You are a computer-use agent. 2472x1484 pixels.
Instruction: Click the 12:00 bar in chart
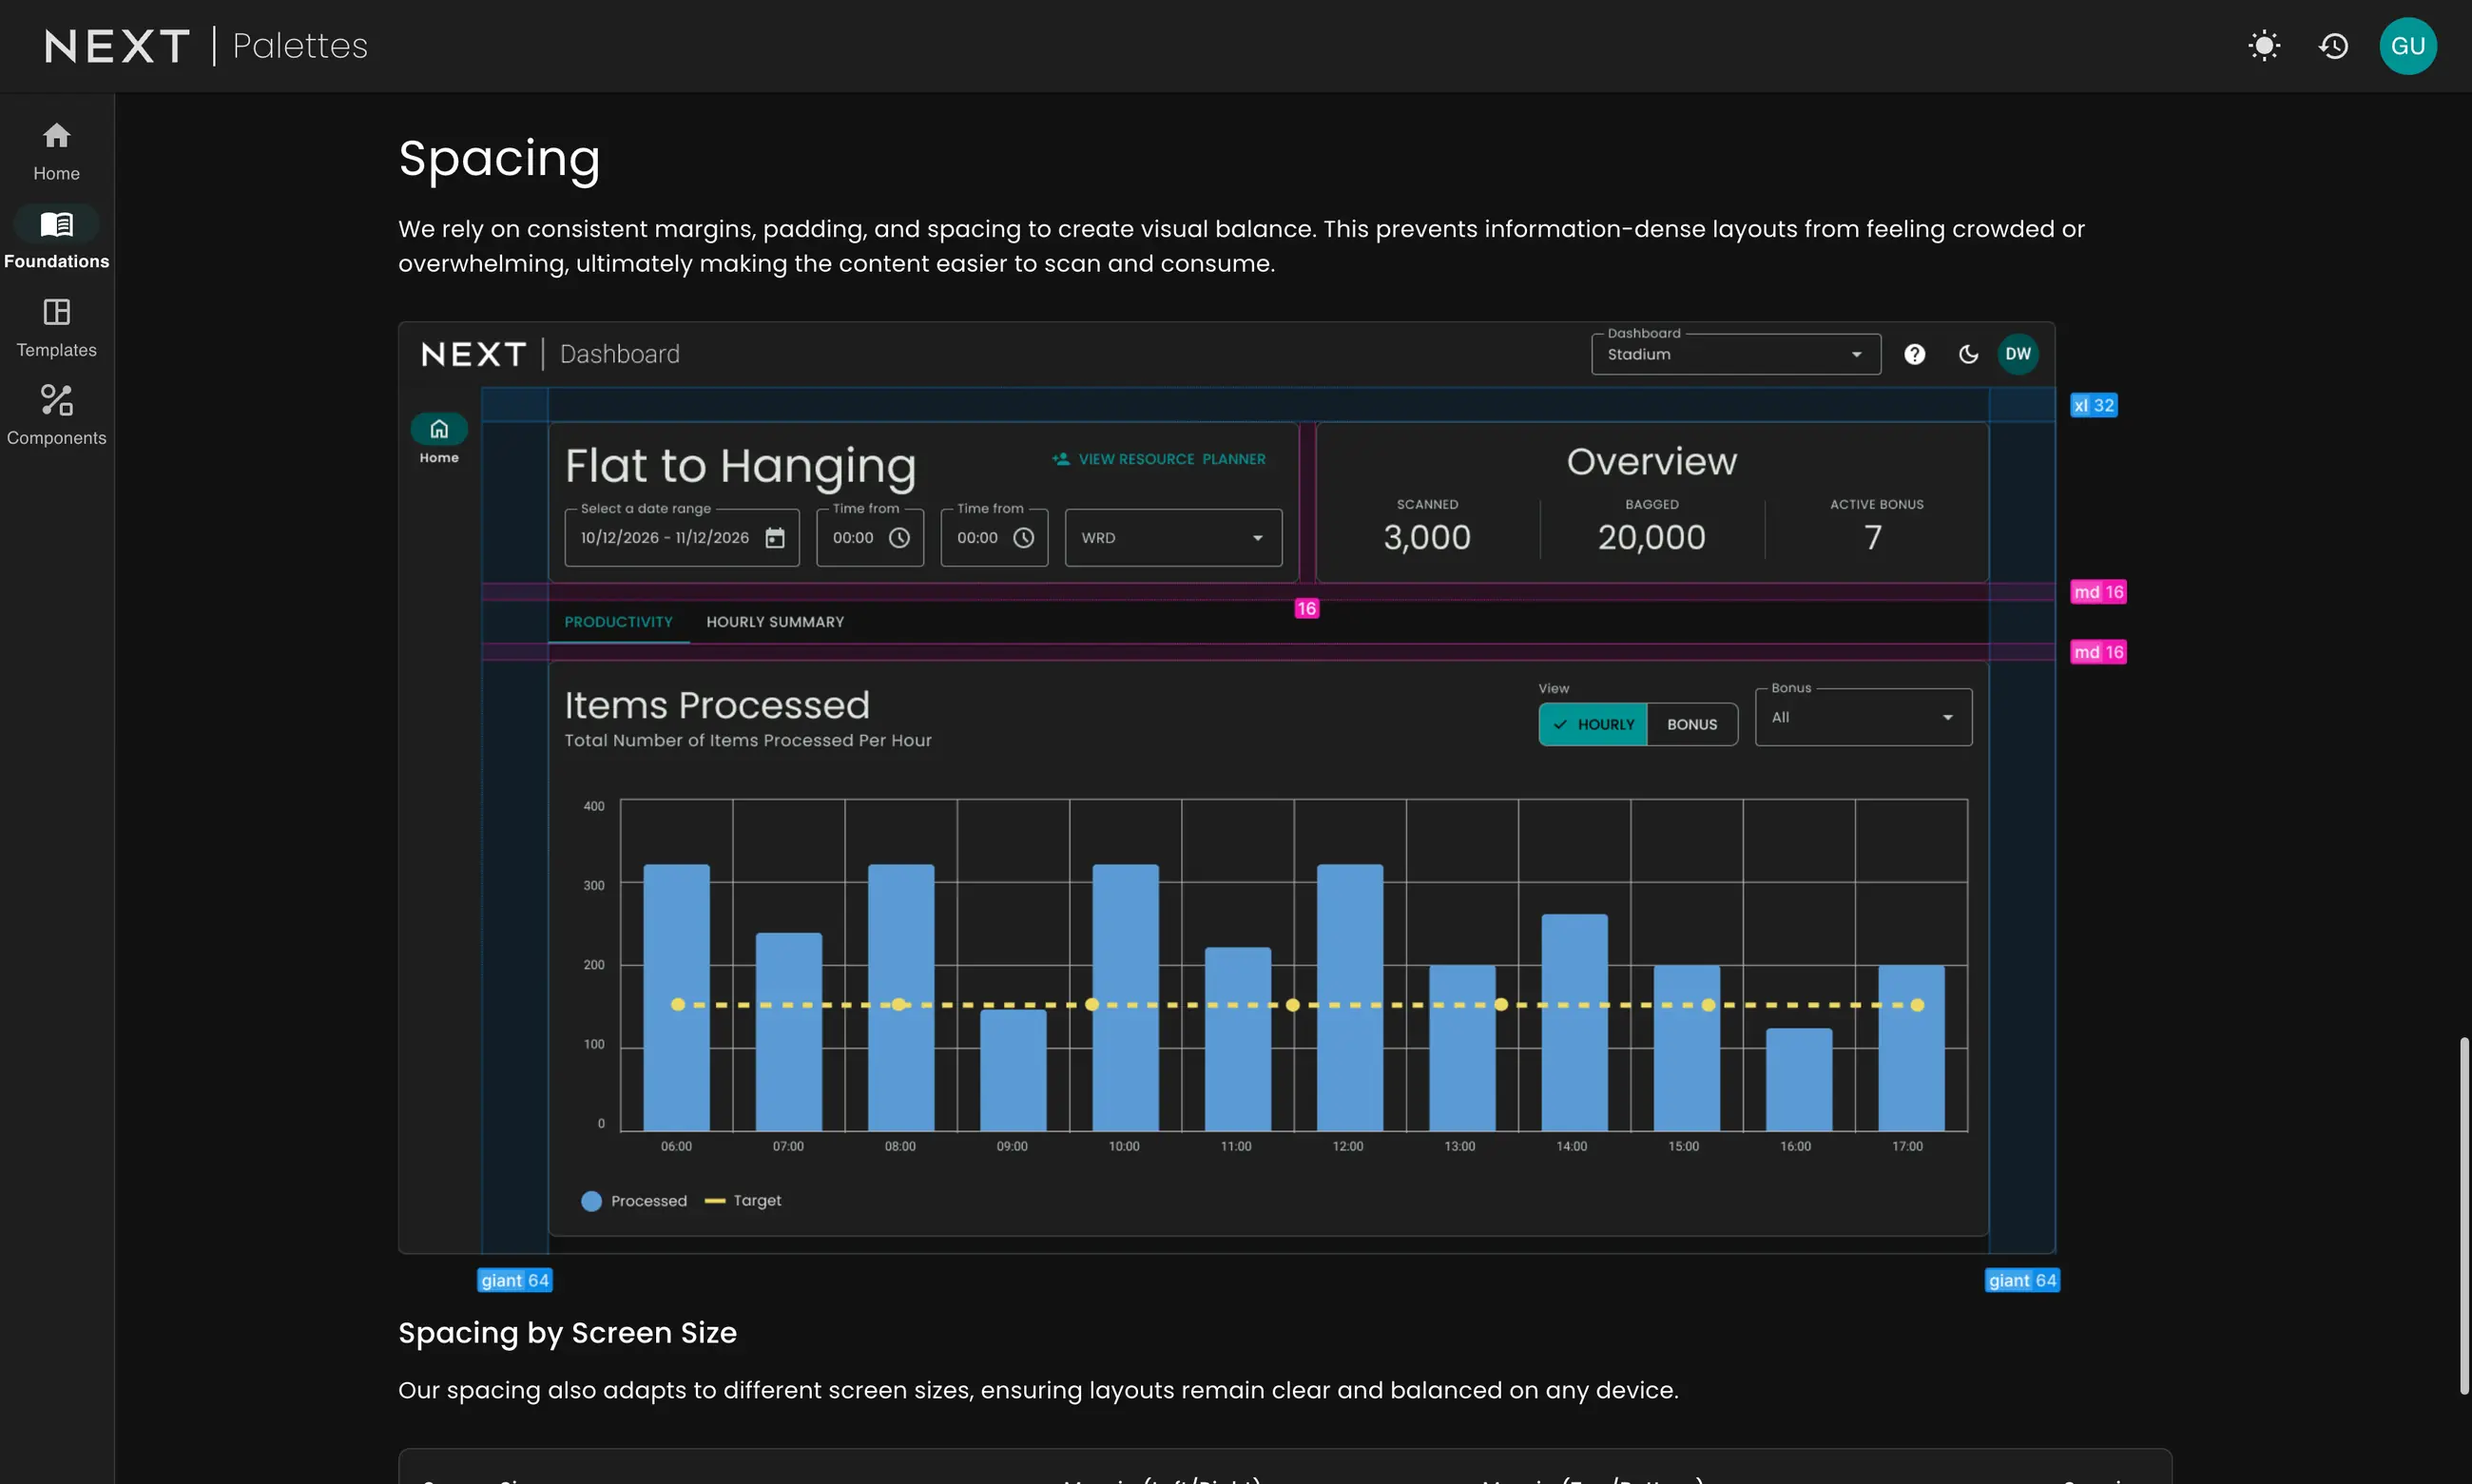1350,997
